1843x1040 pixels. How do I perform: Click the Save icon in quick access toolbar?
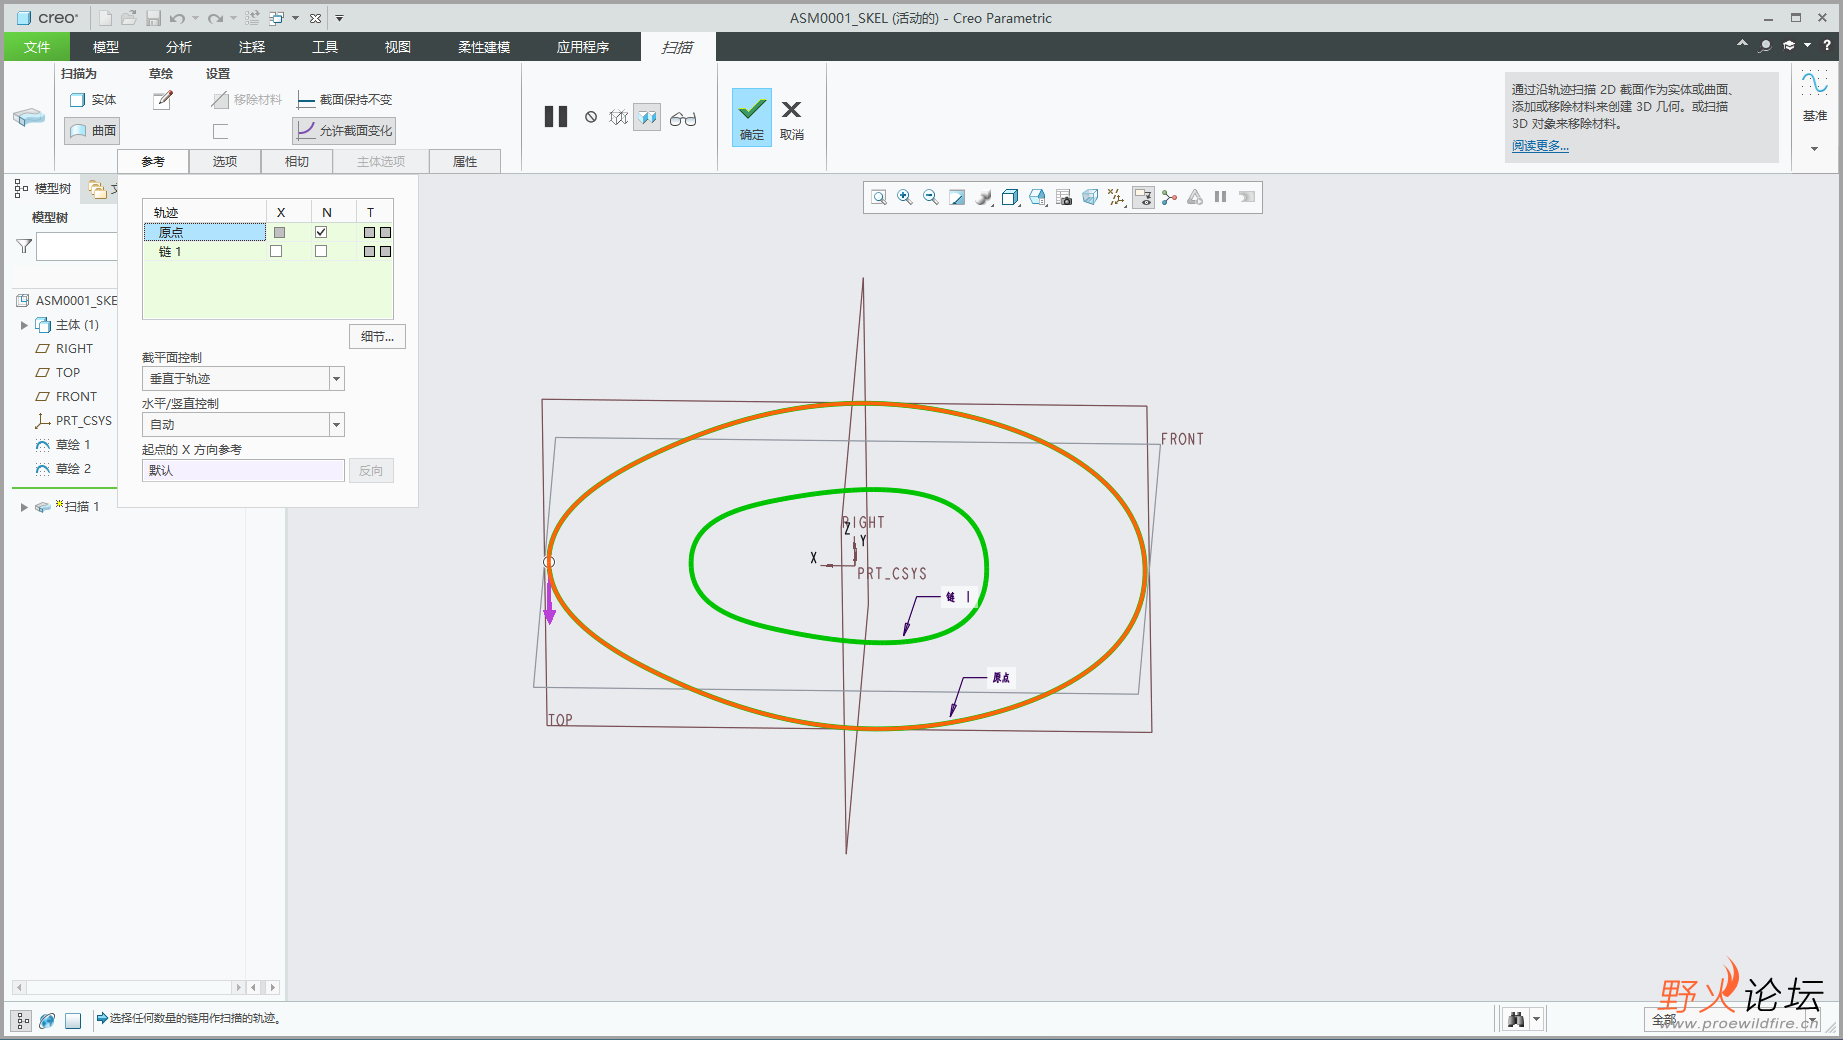[x=153, y=18]
